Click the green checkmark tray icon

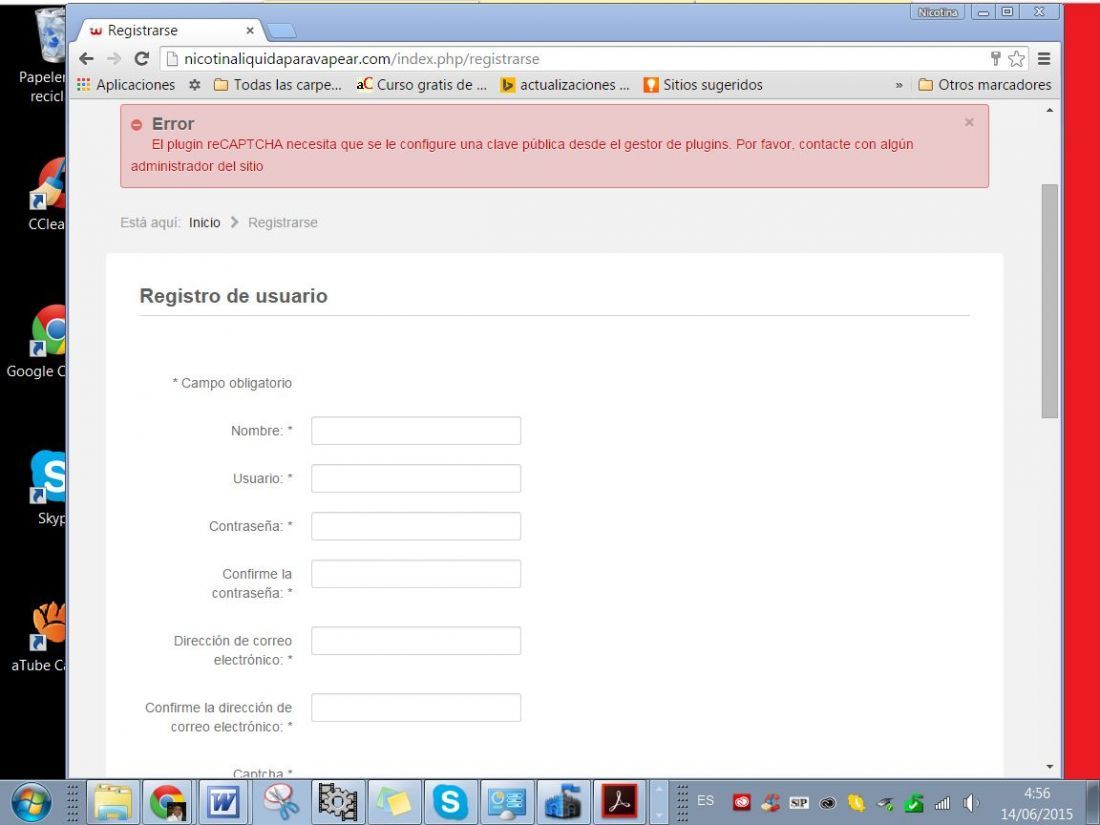tap(913, 803)
